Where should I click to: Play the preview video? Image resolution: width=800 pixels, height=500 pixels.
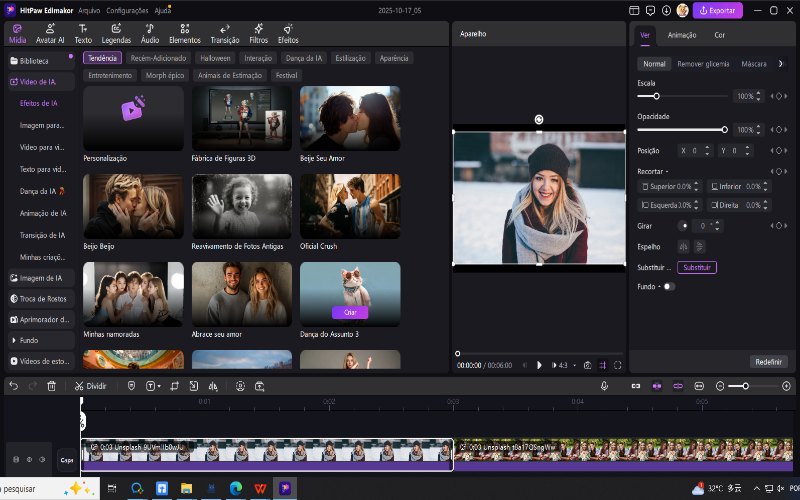point(539,365)
